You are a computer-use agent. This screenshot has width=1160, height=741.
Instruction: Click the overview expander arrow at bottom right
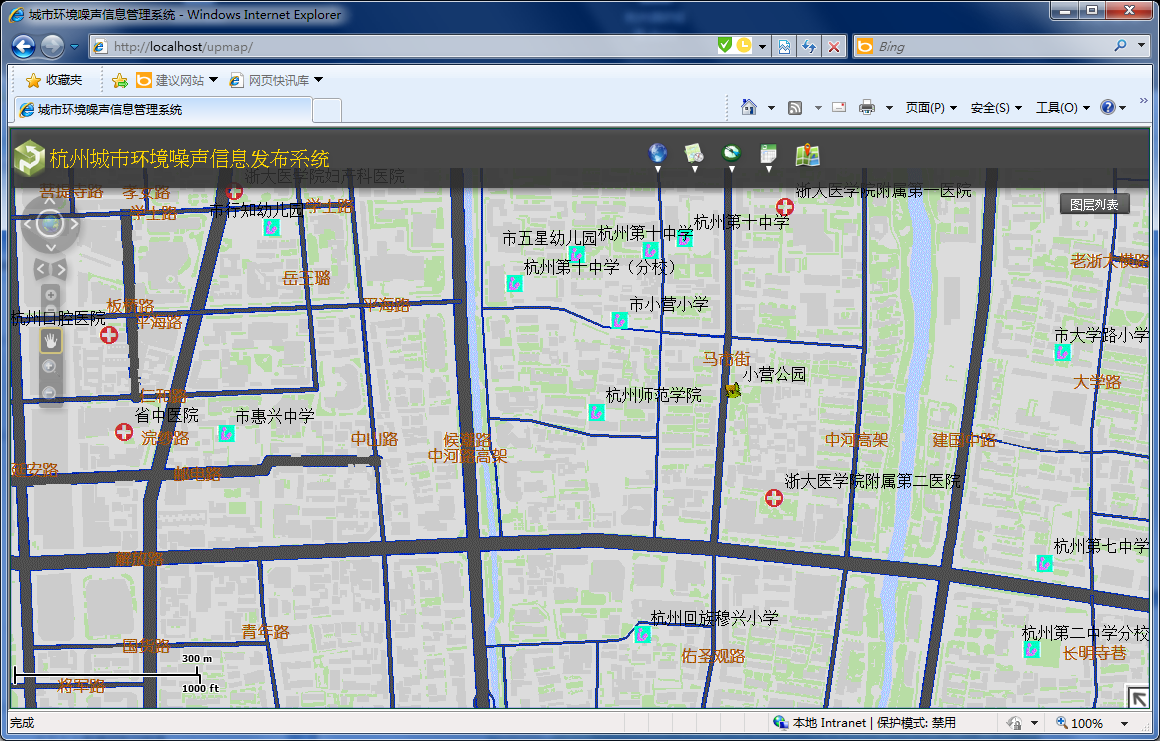[1139, 695]
